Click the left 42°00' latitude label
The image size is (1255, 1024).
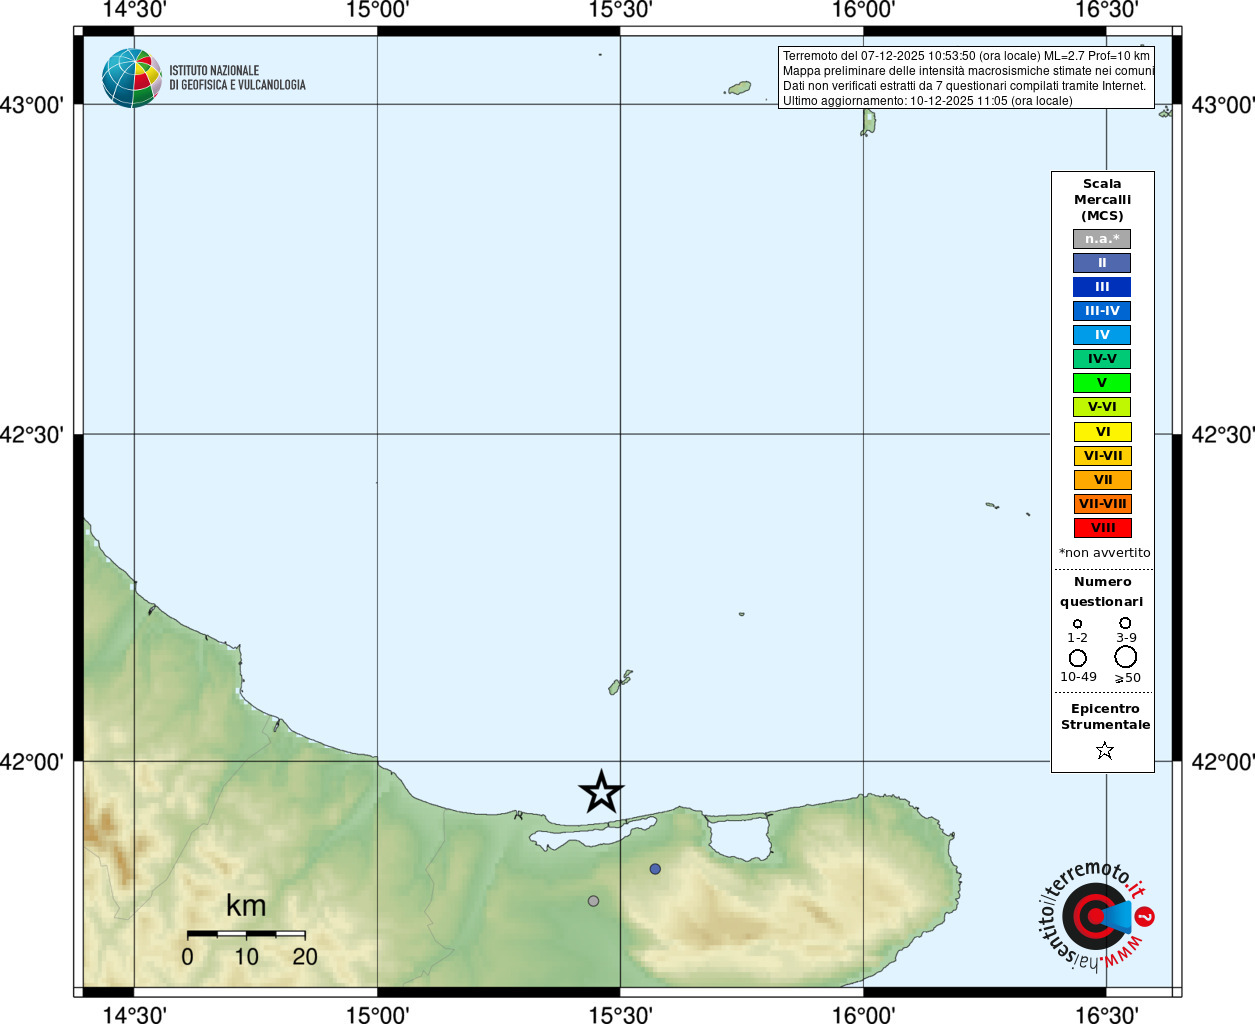(32, 762)
